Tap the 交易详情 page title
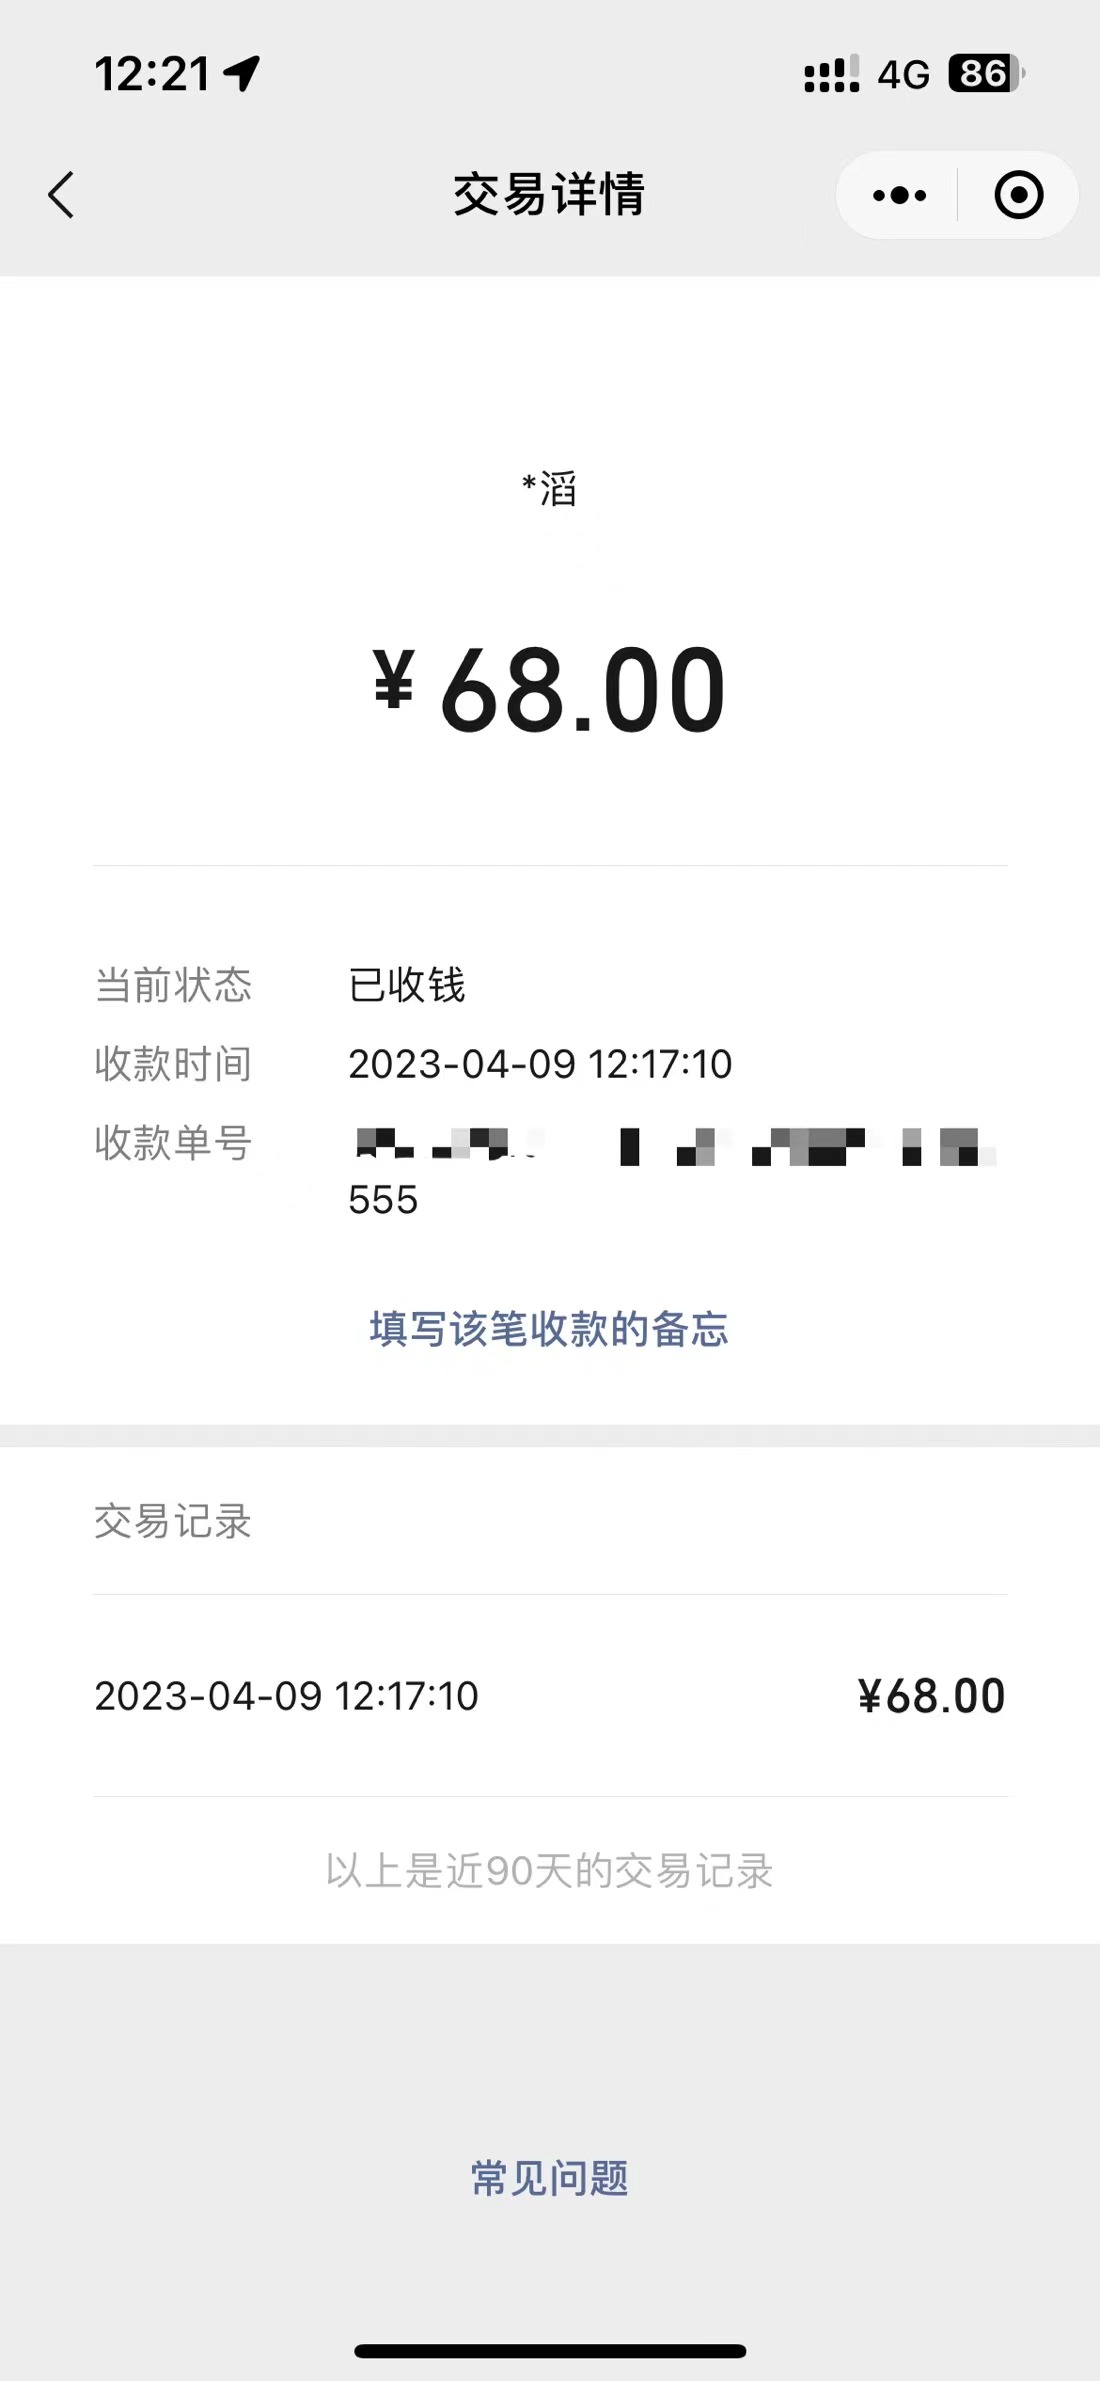1100x2381 pixels. [x=549, y=194]
